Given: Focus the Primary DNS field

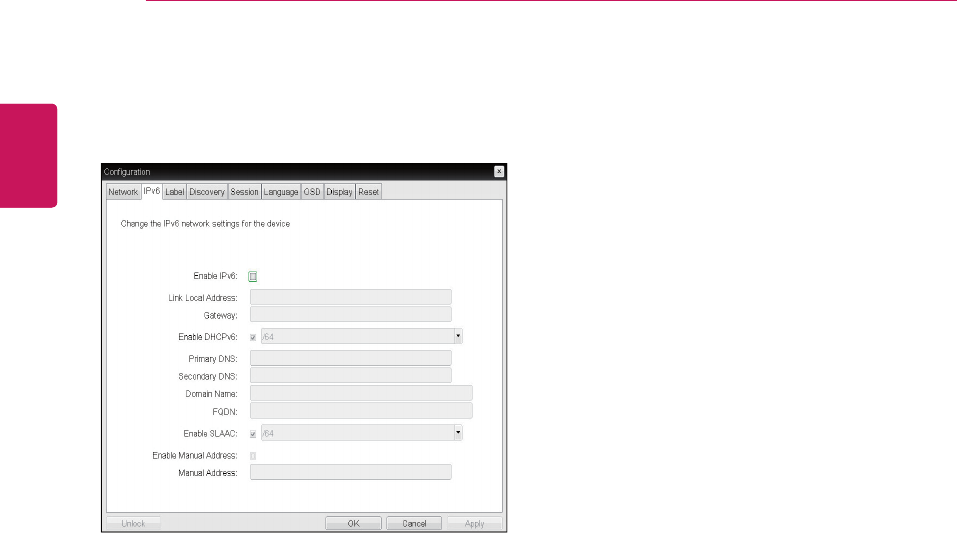Looking at the screenshot, I should click(x=351, y=358).
